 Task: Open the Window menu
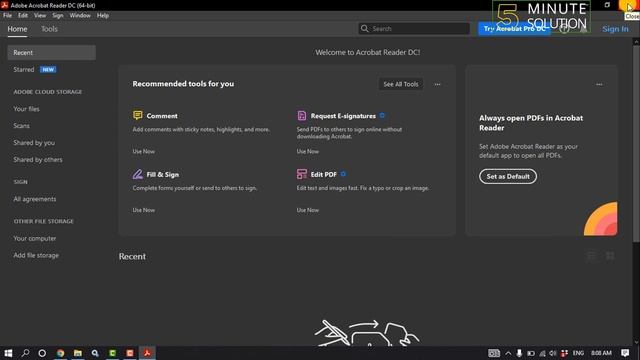[80, 16]
